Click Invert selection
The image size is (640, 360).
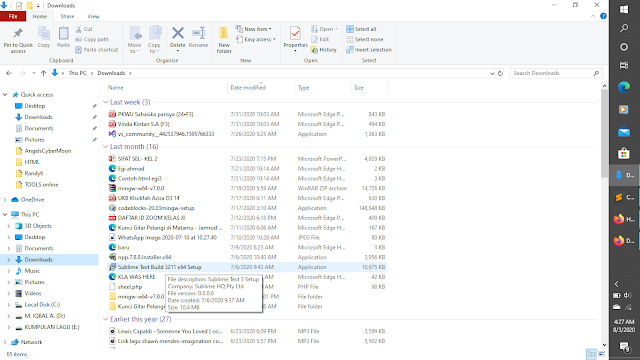369,50
